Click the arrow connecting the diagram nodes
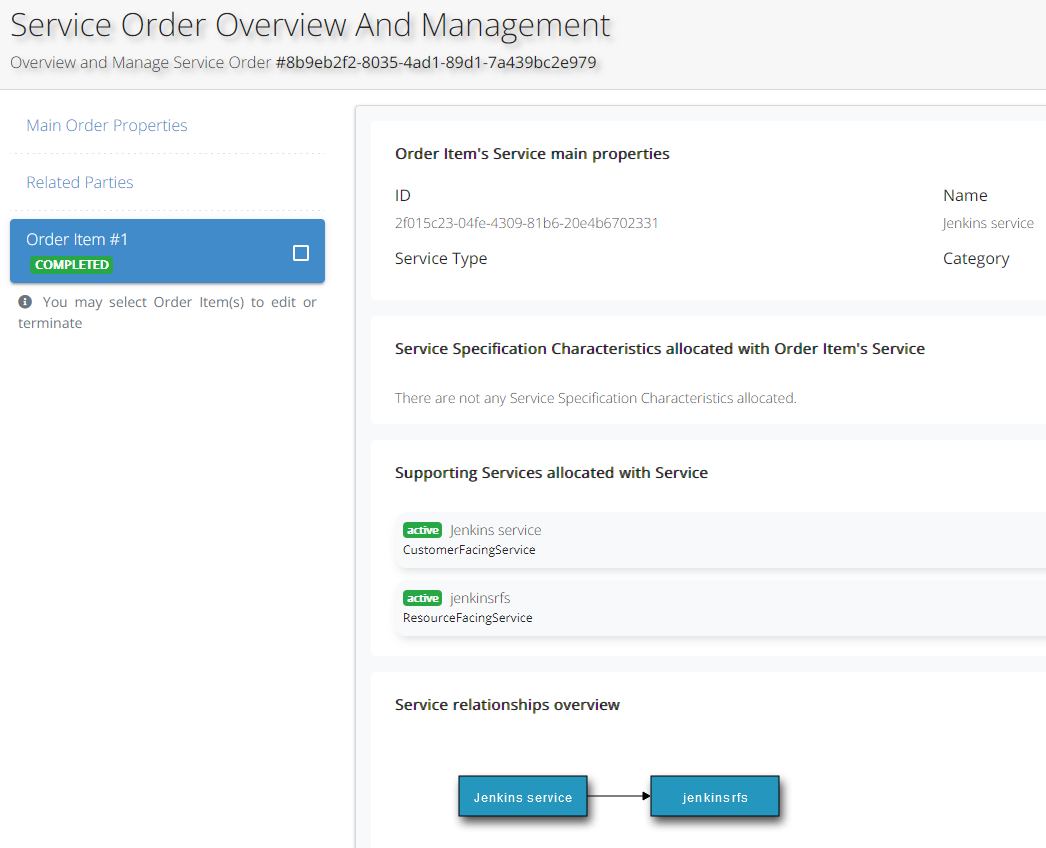 tap(619, 797)
